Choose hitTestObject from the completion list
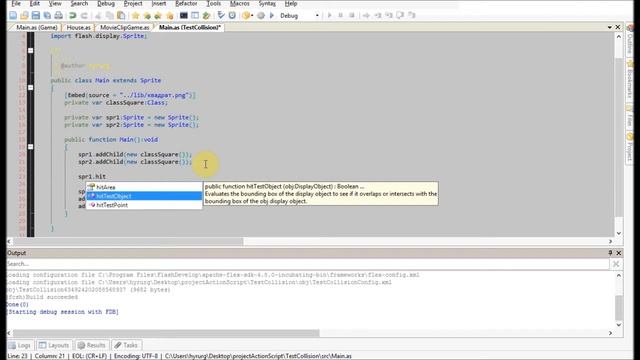 [144, 196]
